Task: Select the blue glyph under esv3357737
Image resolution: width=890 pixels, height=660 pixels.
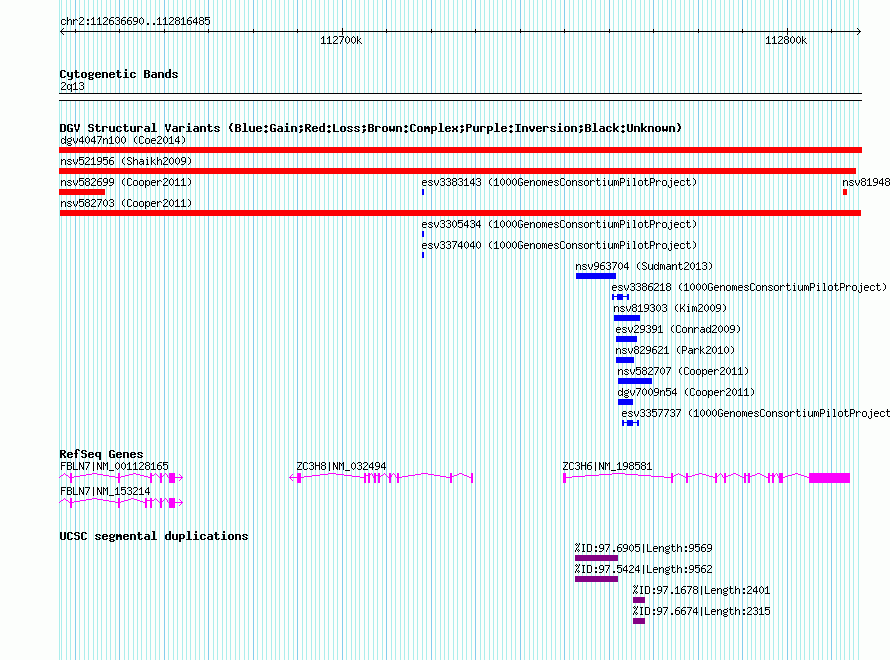Action: (630, 423)
